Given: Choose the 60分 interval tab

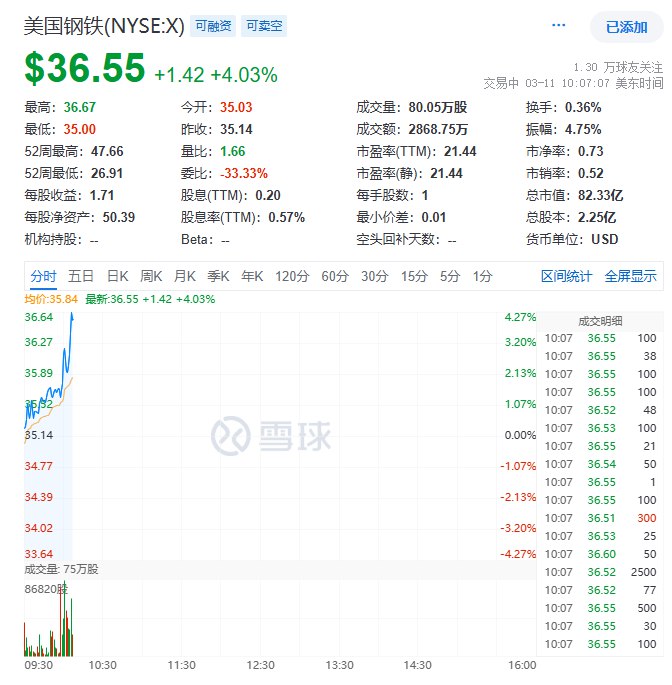Looking at the screenshot, I should coord(335,276).
